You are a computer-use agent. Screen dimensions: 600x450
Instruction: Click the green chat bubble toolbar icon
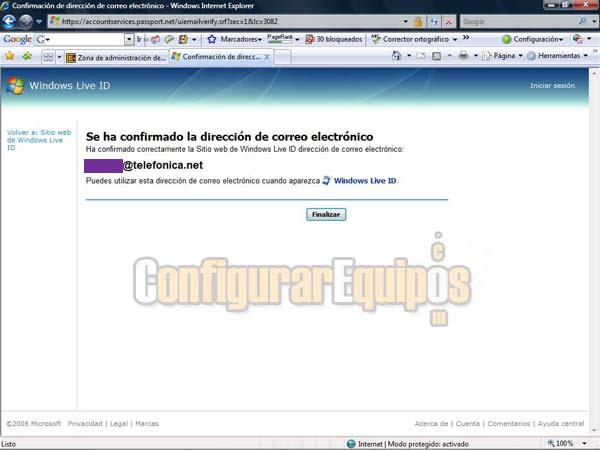point(169,39)
